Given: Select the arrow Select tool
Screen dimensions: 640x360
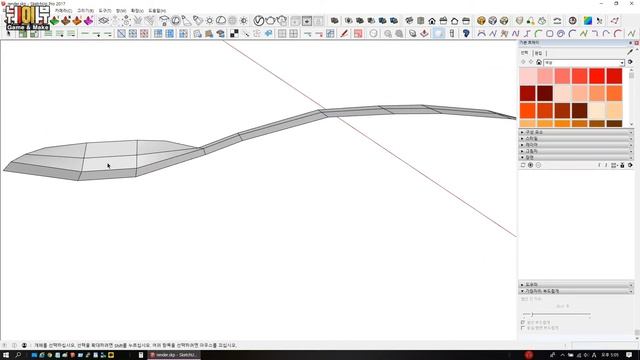Looking at the screenshot, I should pos(9,33).
